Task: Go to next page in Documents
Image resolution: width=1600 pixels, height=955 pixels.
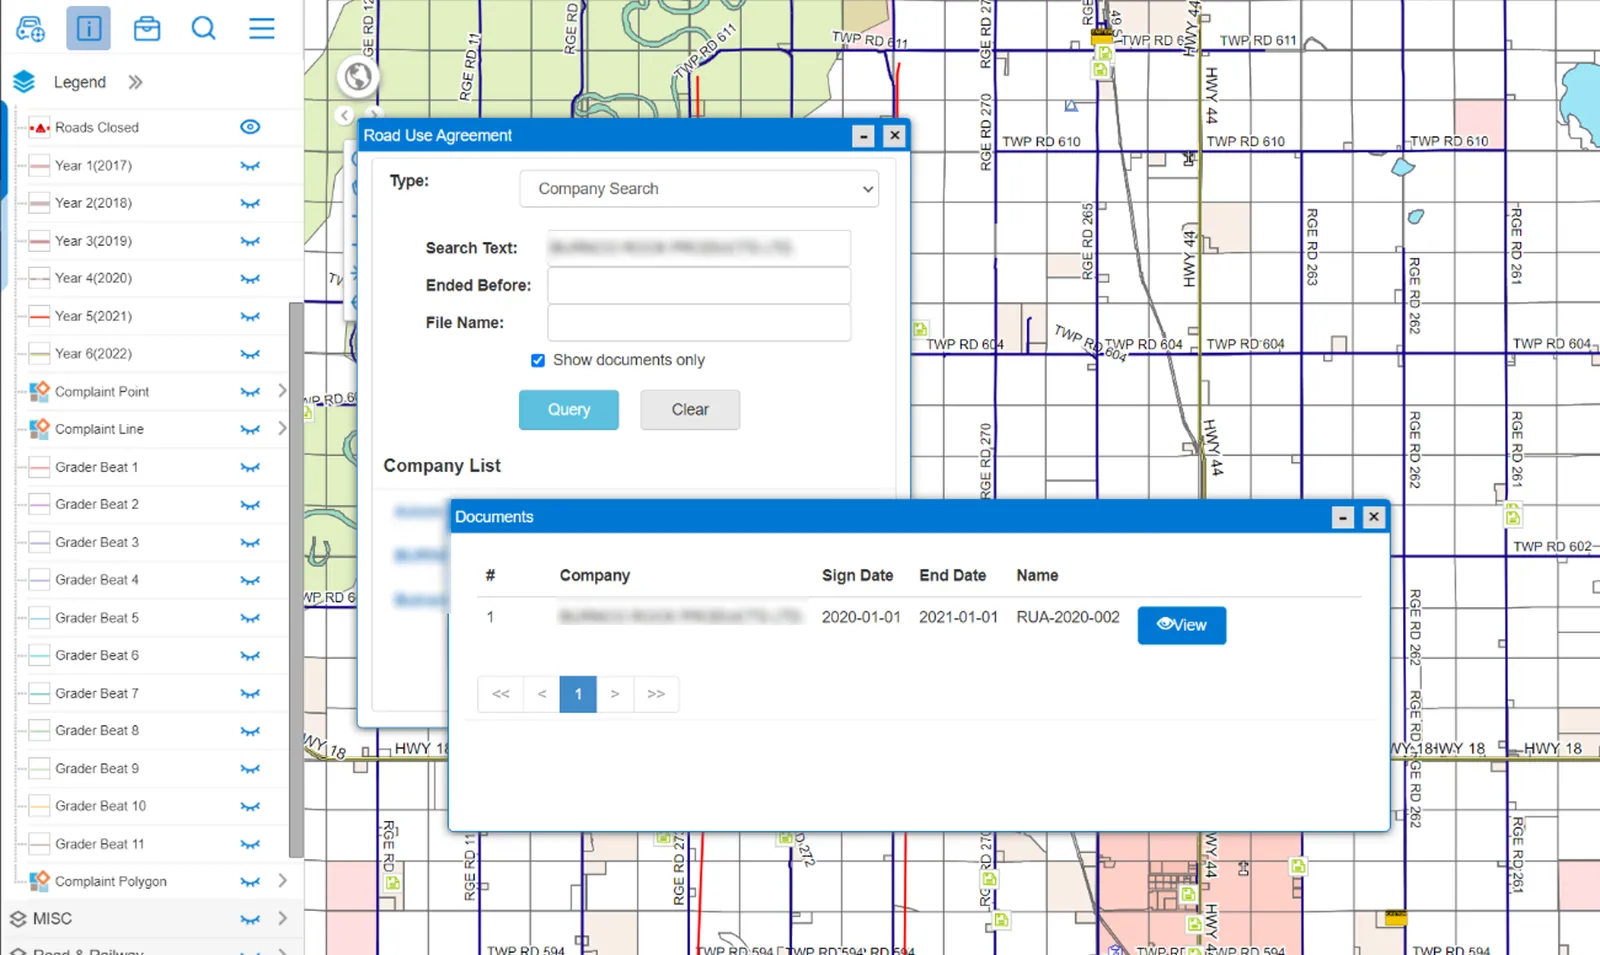Action: point(615,694)
